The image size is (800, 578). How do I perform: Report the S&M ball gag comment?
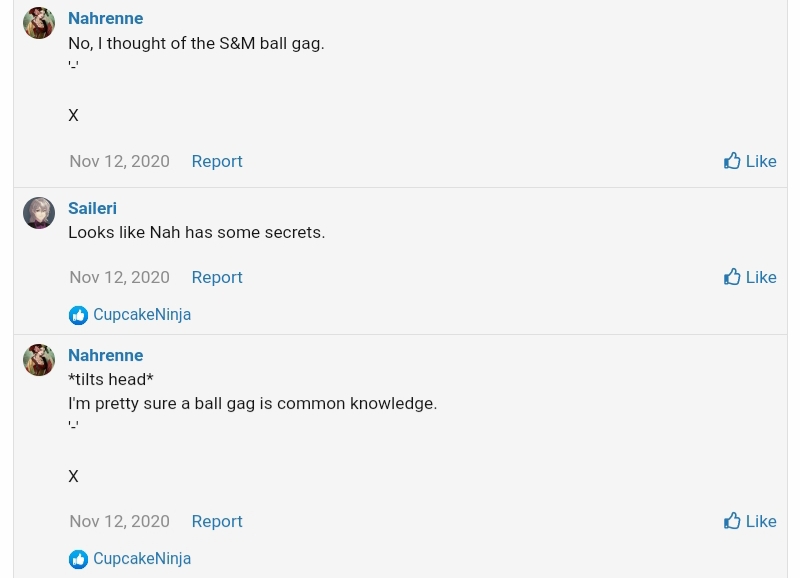click(x=217, y=161)
